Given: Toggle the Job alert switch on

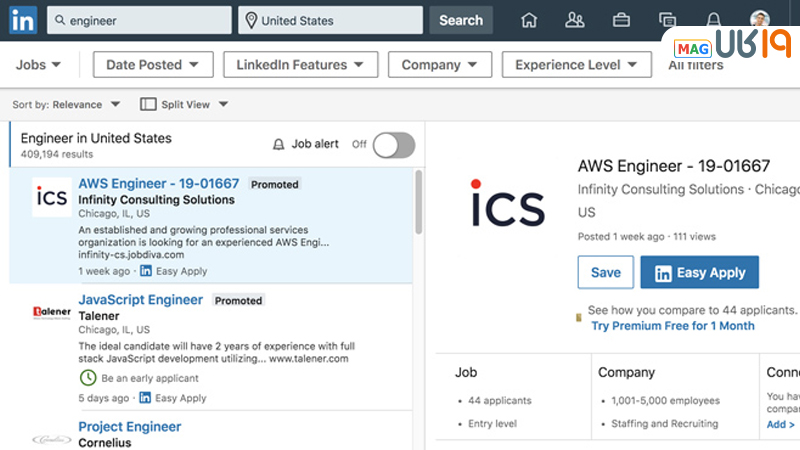Looking at the screenshot, I should point(393,145).
